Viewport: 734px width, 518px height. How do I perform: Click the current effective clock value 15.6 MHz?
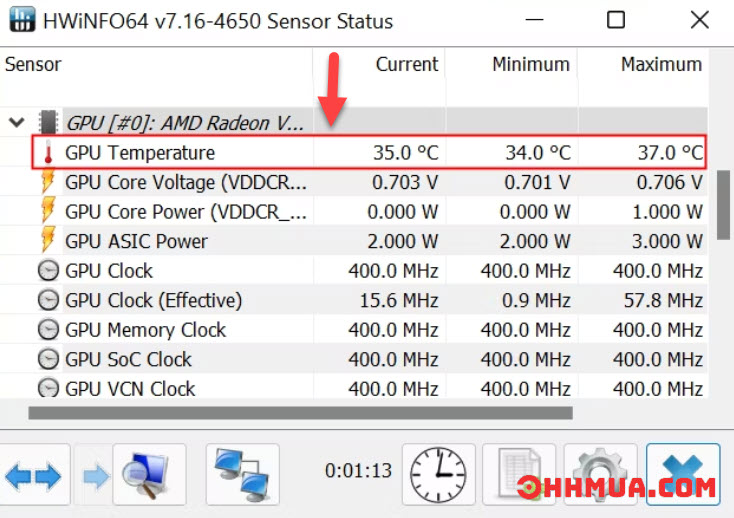[x=399, y=300]
